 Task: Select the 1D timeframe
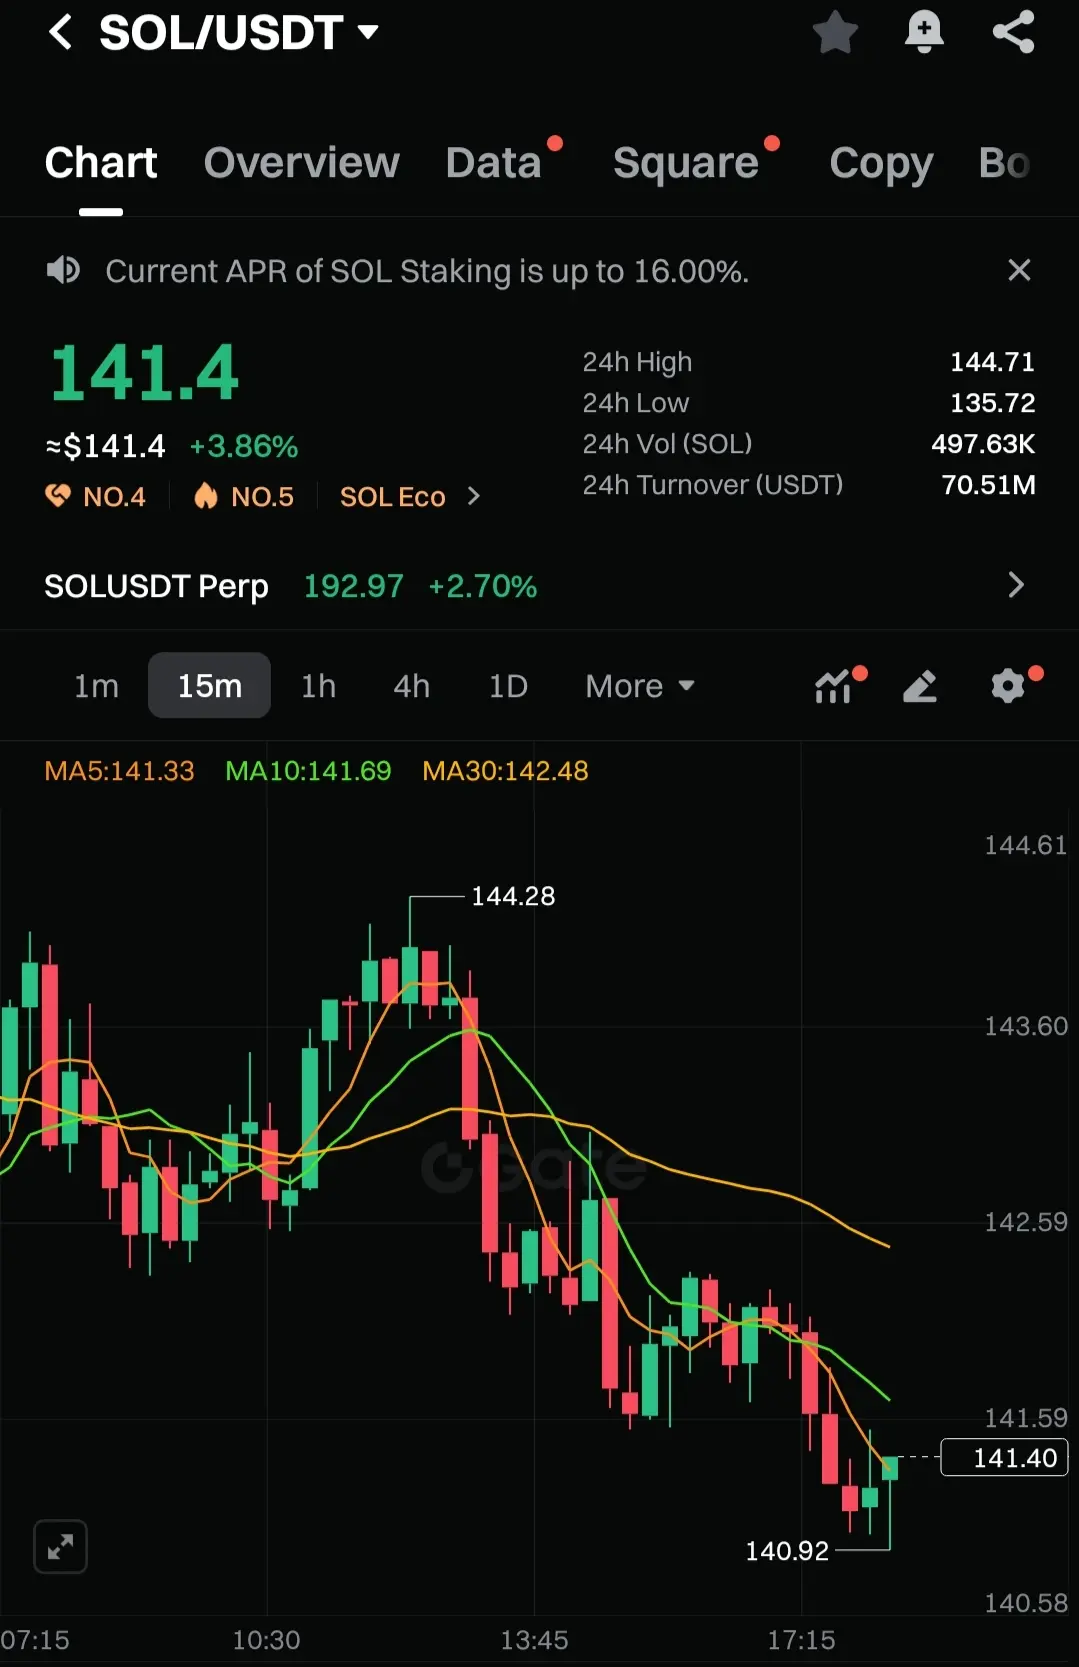click(508, 686)
